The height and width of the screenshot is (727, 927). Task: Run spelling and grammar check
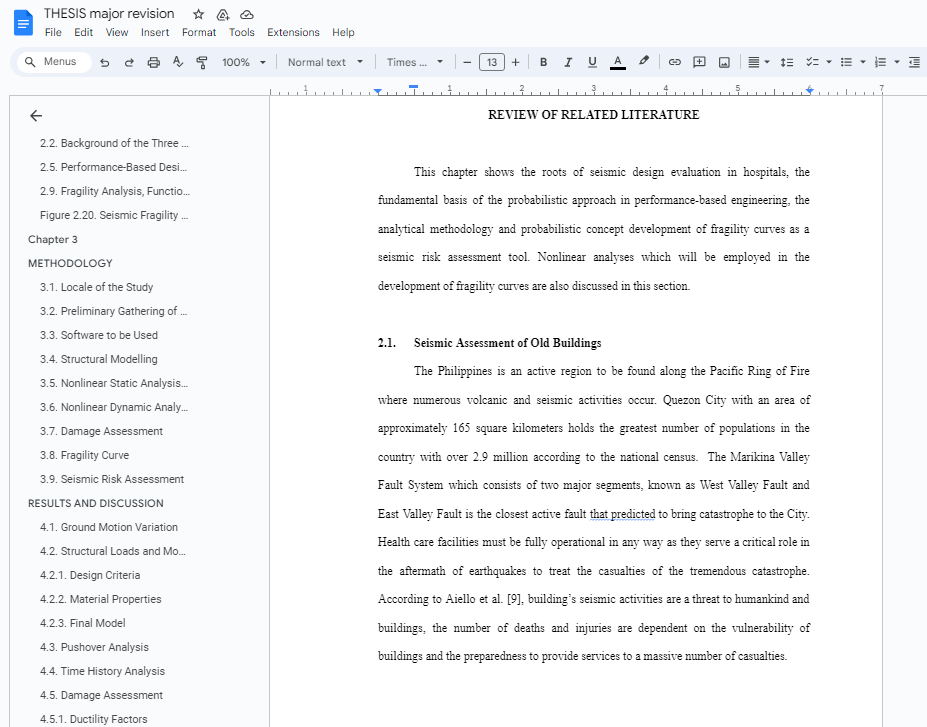[178, 62]
